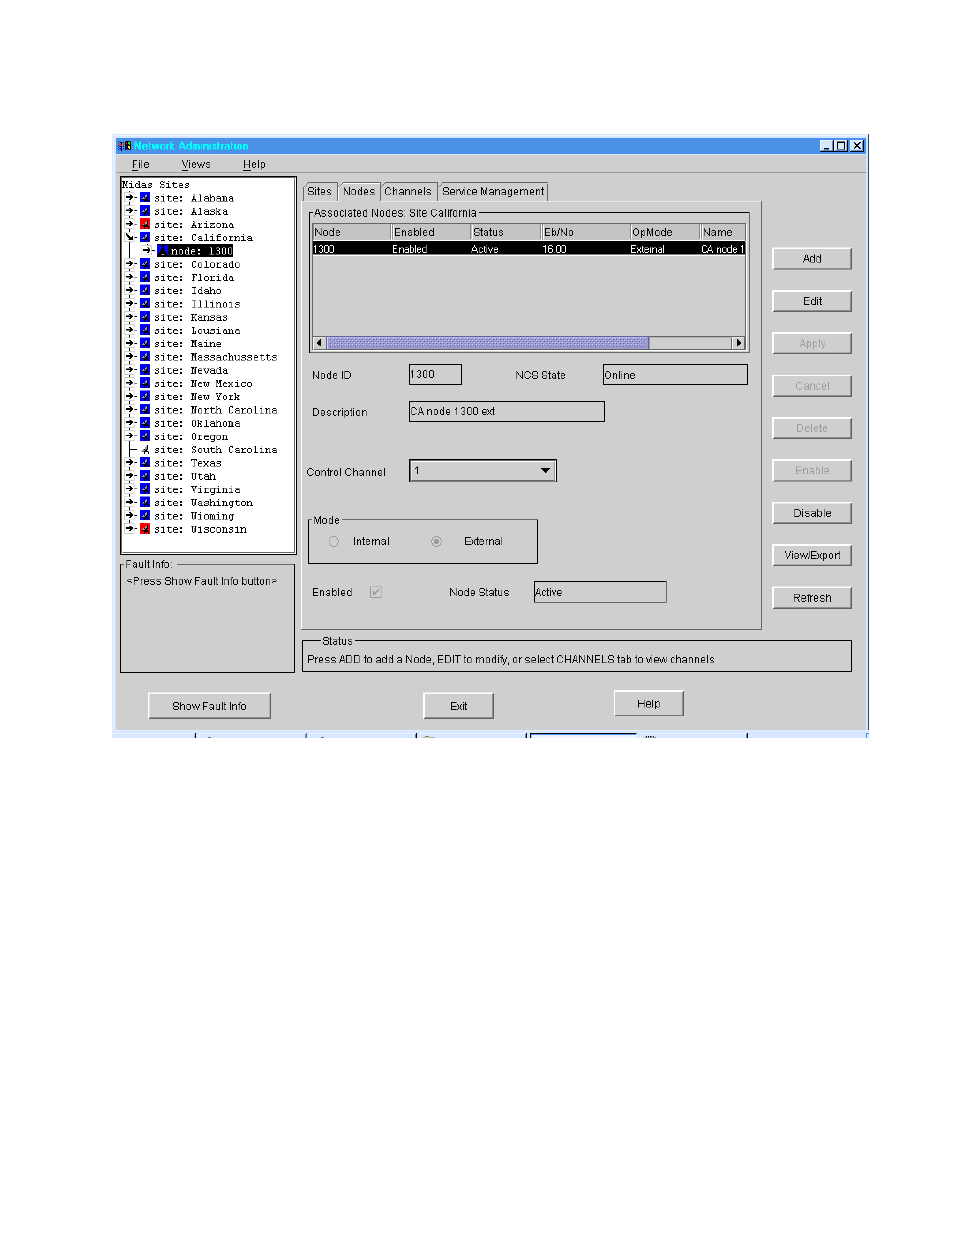The image size is (954, 1235).
Task: Click the Add button
Action: [812, 258]
